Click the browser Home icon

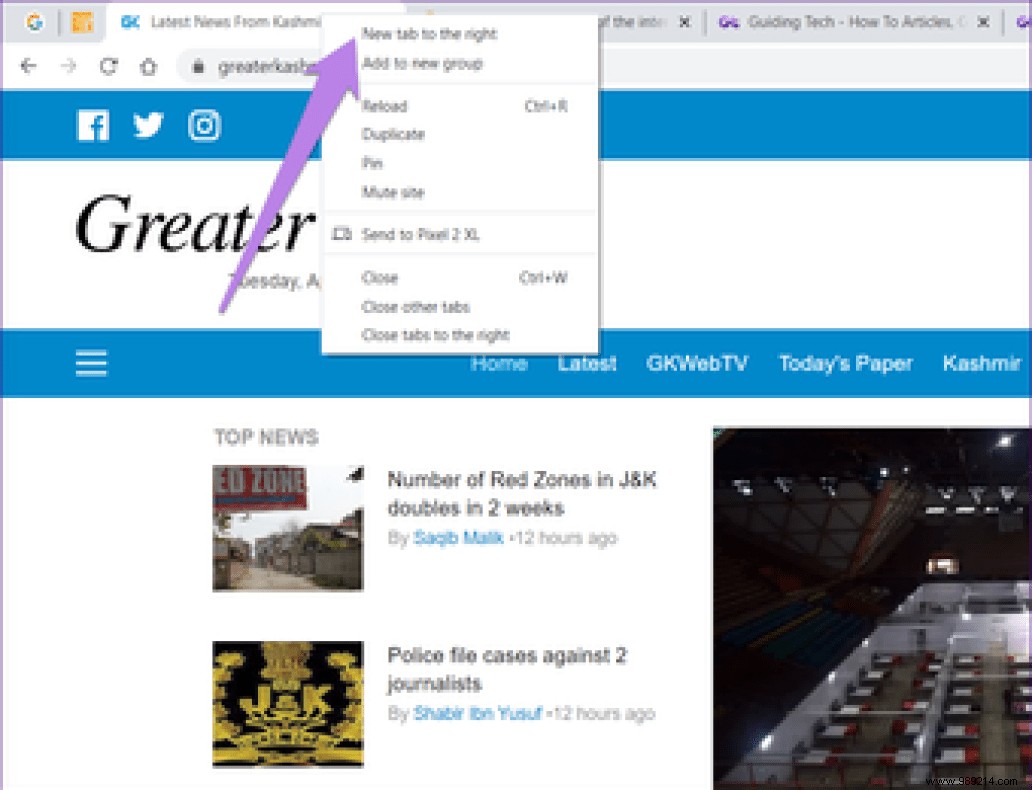[148, 64]
